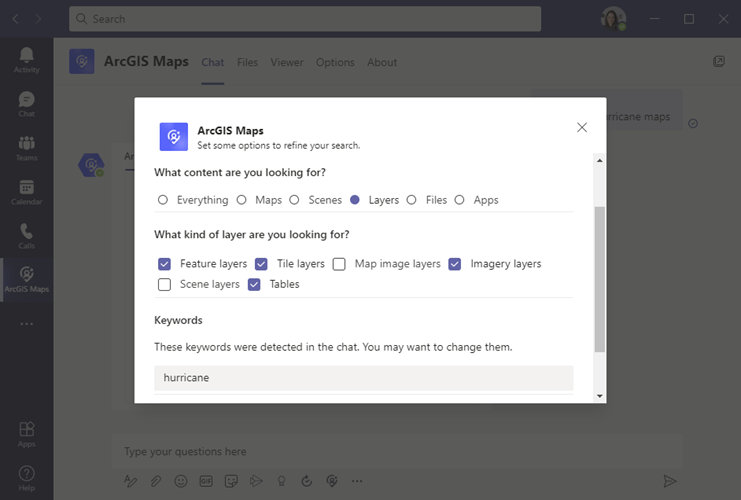Switch to the Options tab

(x=335, y=62)
